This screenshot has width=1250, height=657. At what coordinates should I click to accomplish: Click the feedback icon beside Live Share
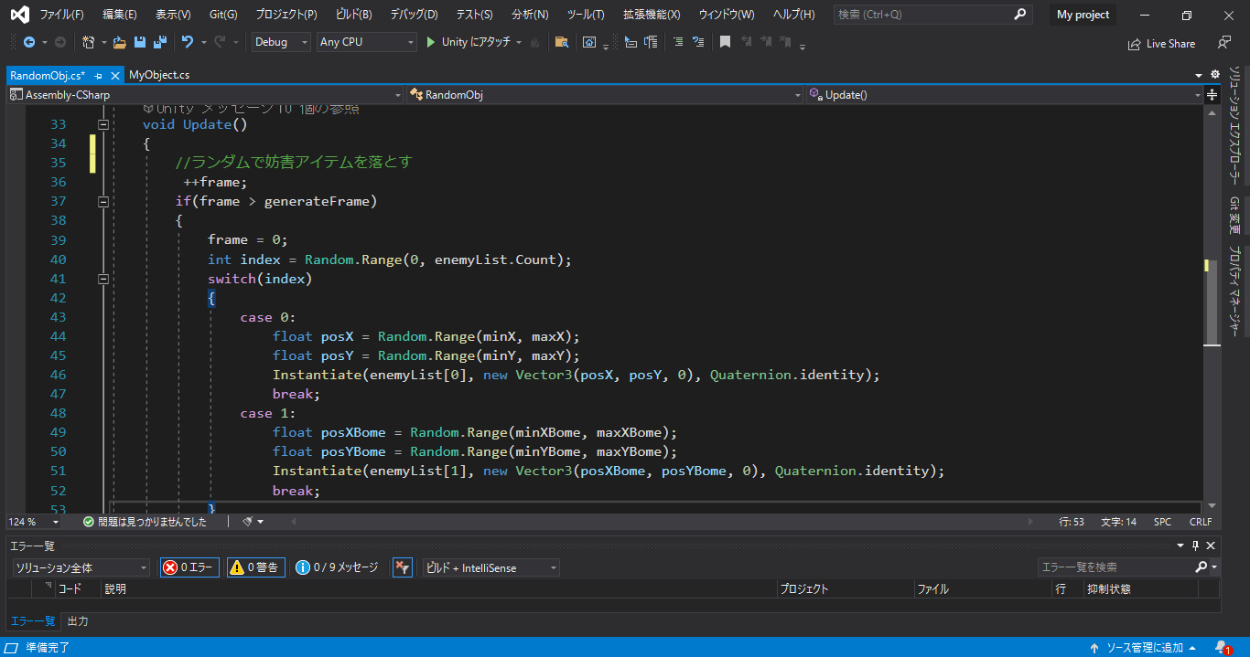coord(1224,43)
